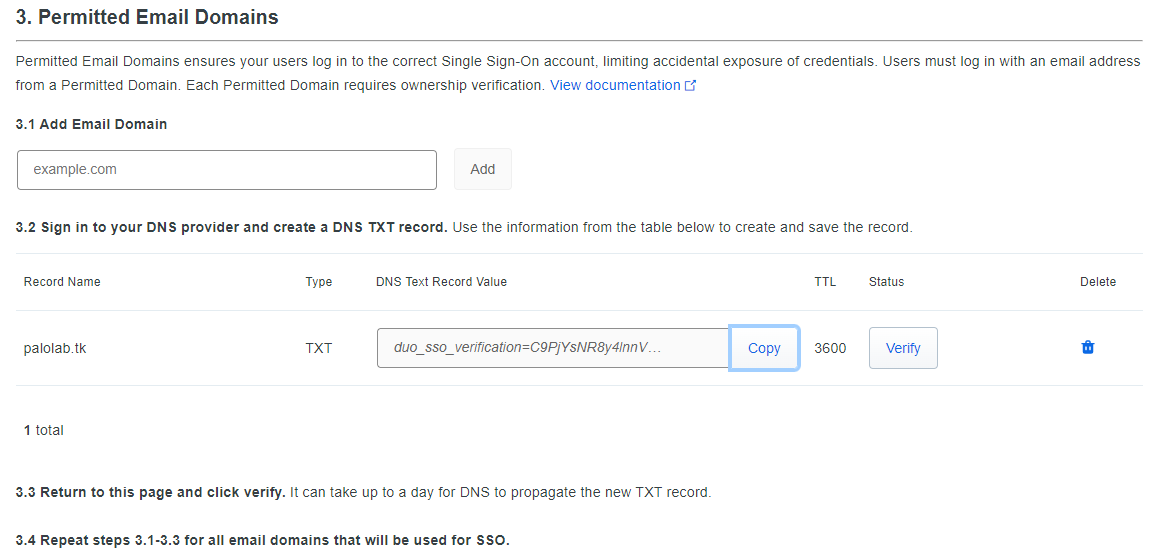The width and height of the screenshot is (1156, 558).
Task: Verify the palolab.tk domain
Action: click(903, 348)
